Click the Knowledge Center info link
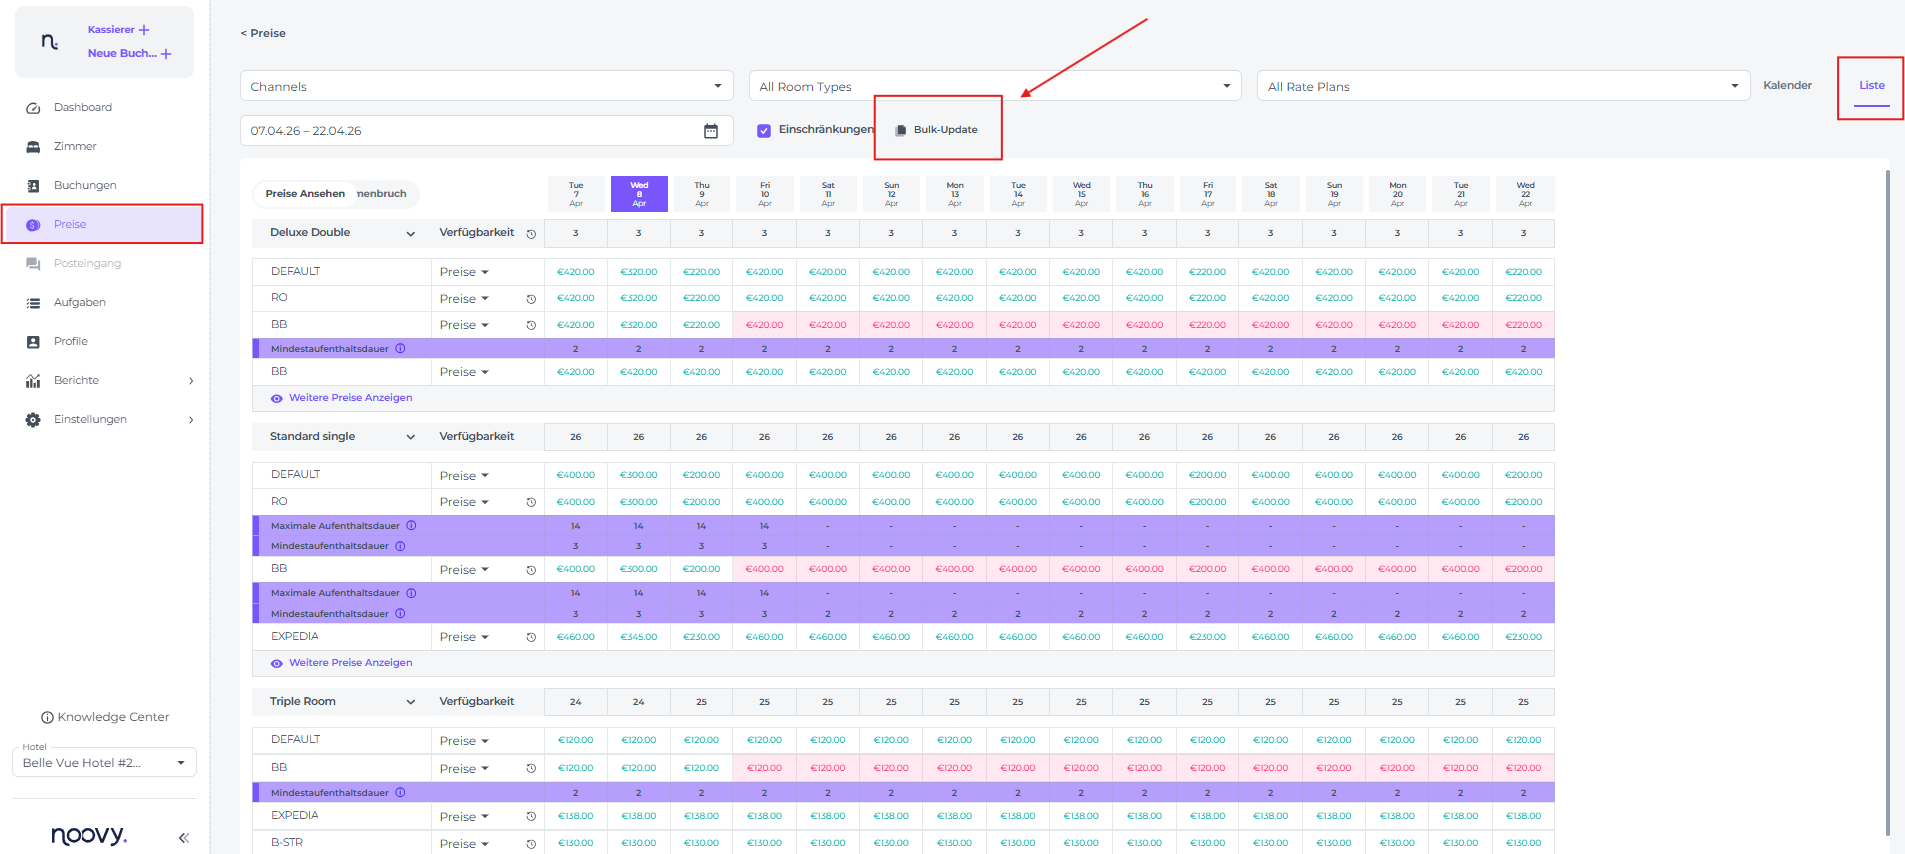The image size is (1905, 854). pyautogui.click(x=105, y=717)
